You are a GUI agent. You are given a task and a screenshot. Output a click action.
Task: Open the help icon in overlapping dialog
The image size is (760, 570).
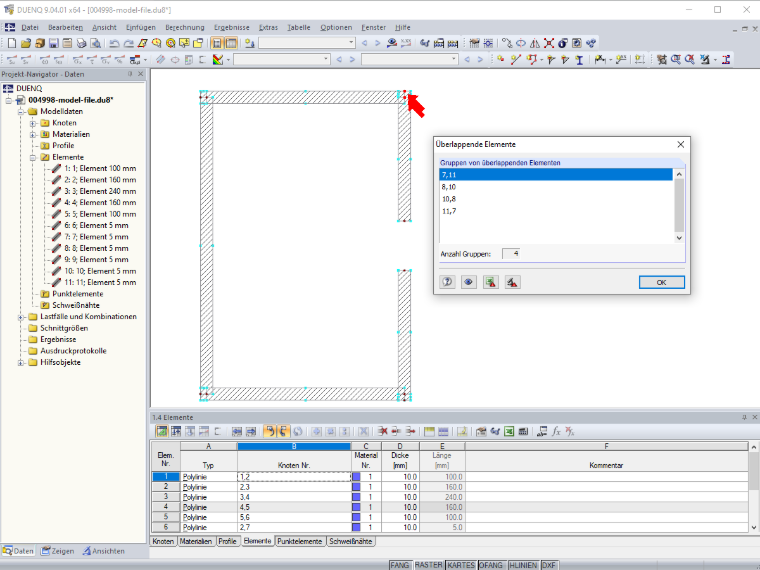[x=447, y=282]
